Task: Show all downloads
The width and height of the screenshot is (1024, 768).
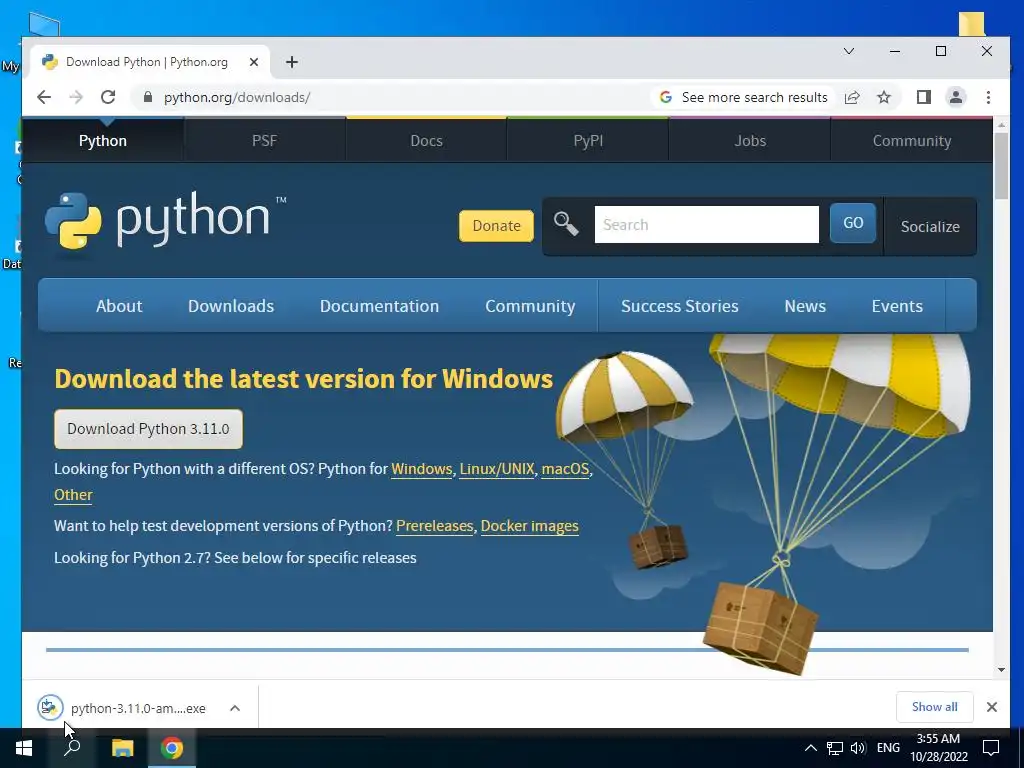Action: point(935,707)
